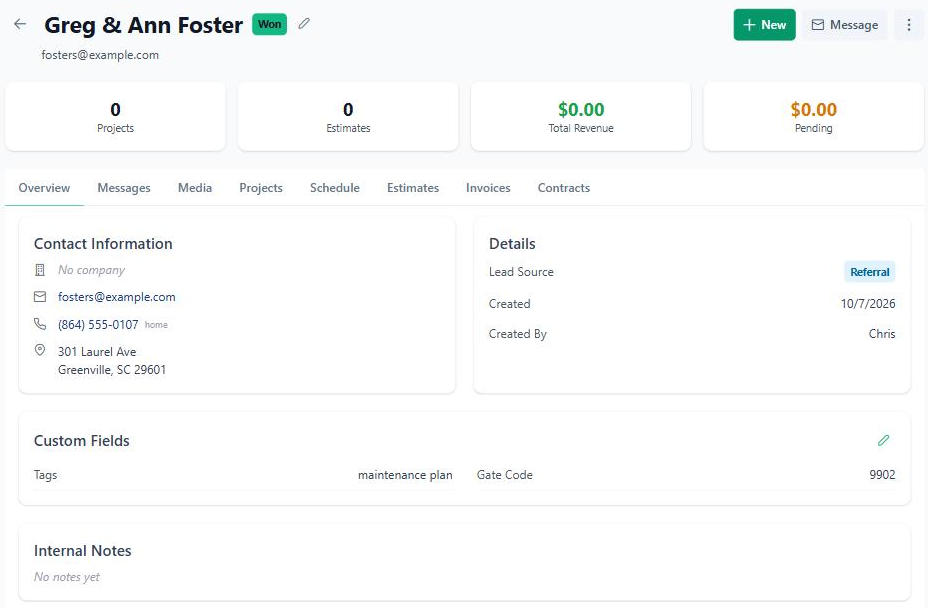Click the Internal Notes heading
The width and height of the screenshot is (928, 608).
pyautogui.click(x=83, y=551)
